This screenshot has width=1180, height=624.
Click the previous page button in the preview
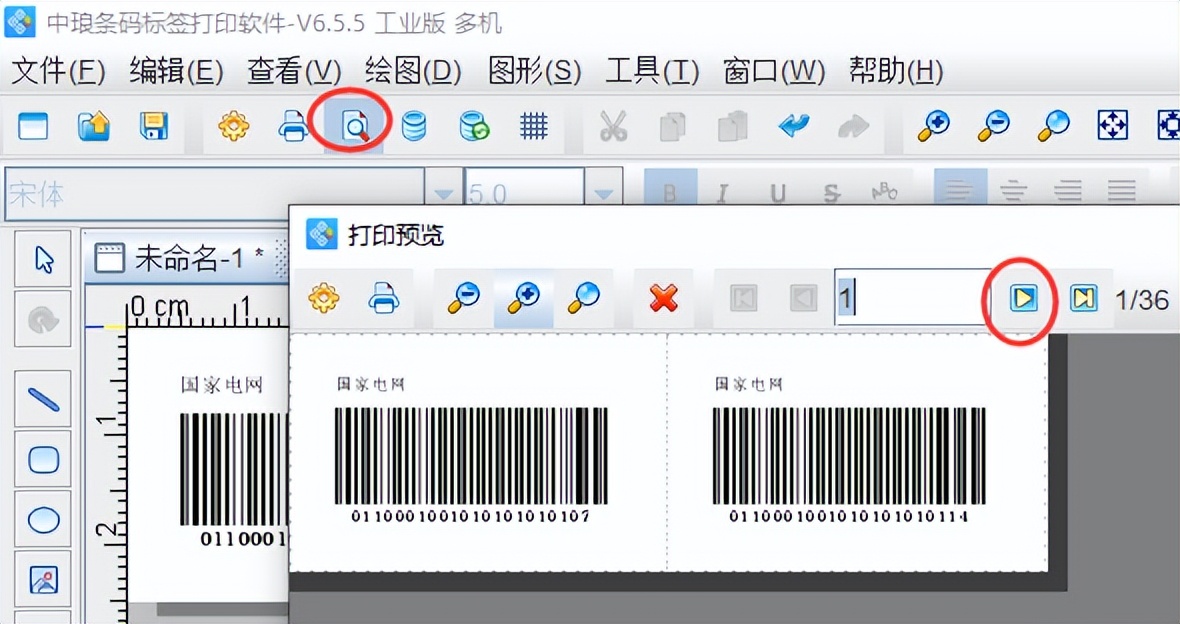click(x=804, y=299)
